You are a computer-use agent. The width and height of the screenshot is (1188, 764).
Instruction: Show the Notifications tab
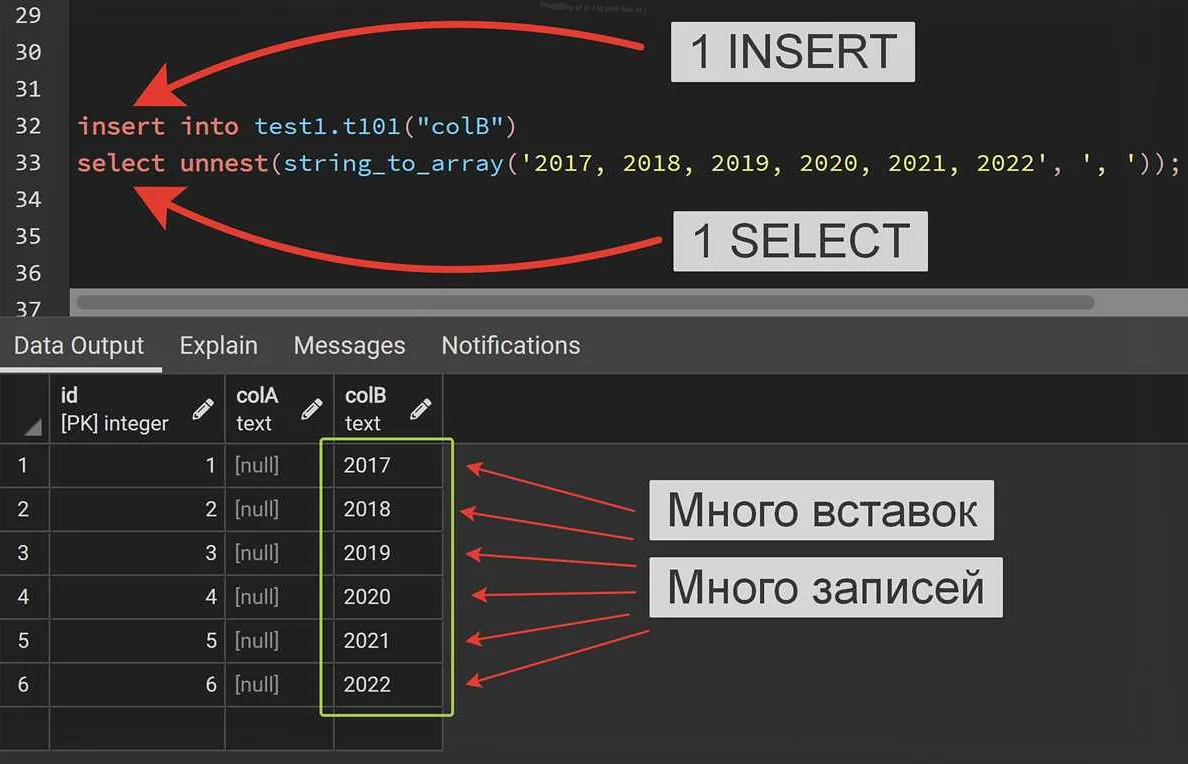pyautogui.click(x=511, y=346)
